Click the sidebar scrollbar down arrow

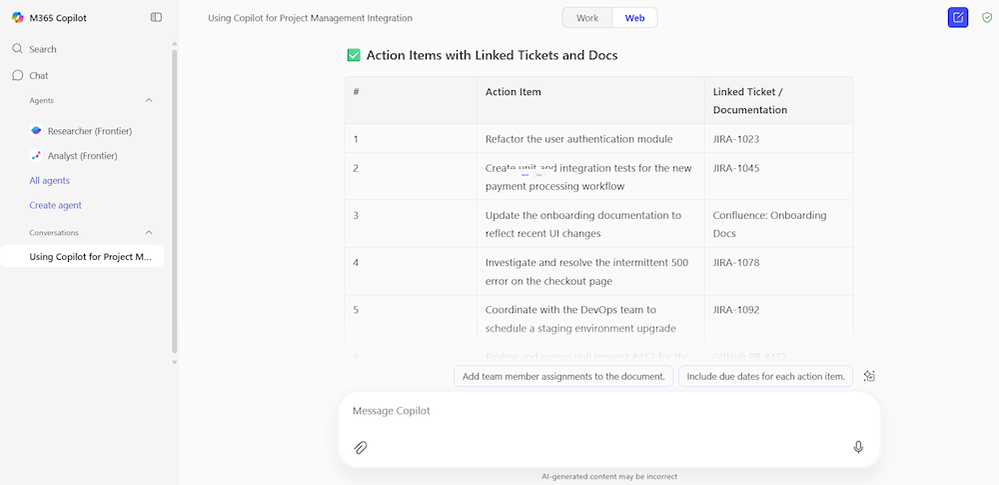tap(175, 363)
